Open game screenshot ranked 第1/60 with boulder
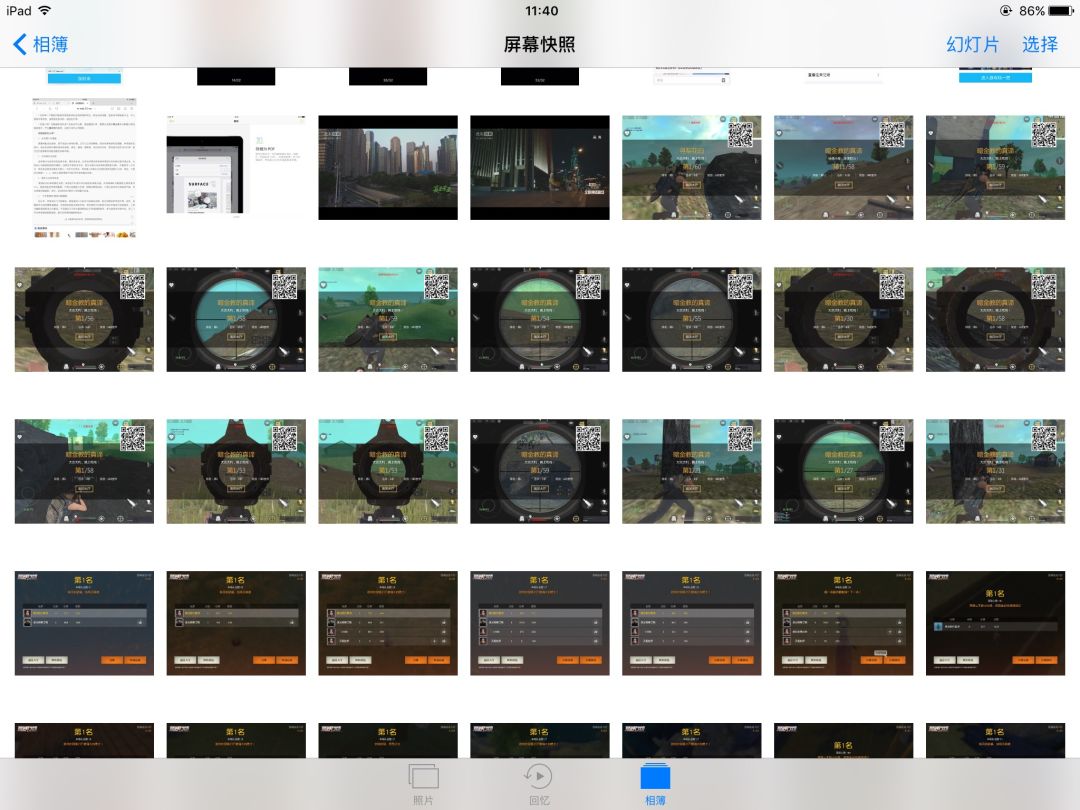The height and width of the screenshot is (810, 1080). [x=692, y=167]
